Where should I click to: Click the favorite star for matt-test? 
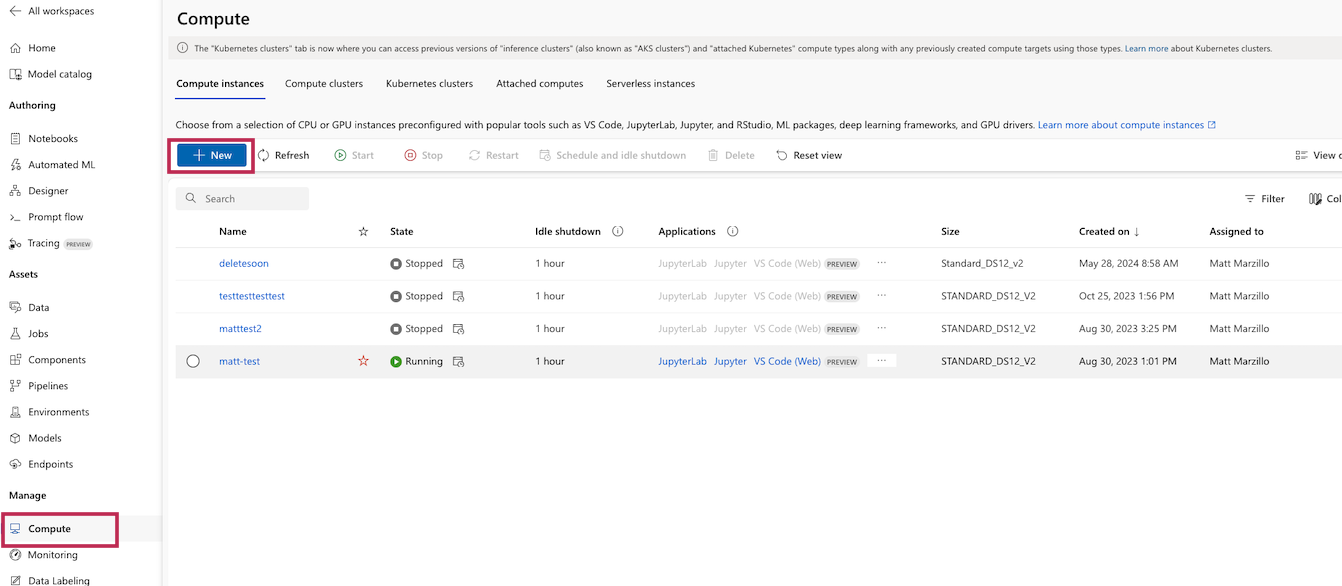363,361
